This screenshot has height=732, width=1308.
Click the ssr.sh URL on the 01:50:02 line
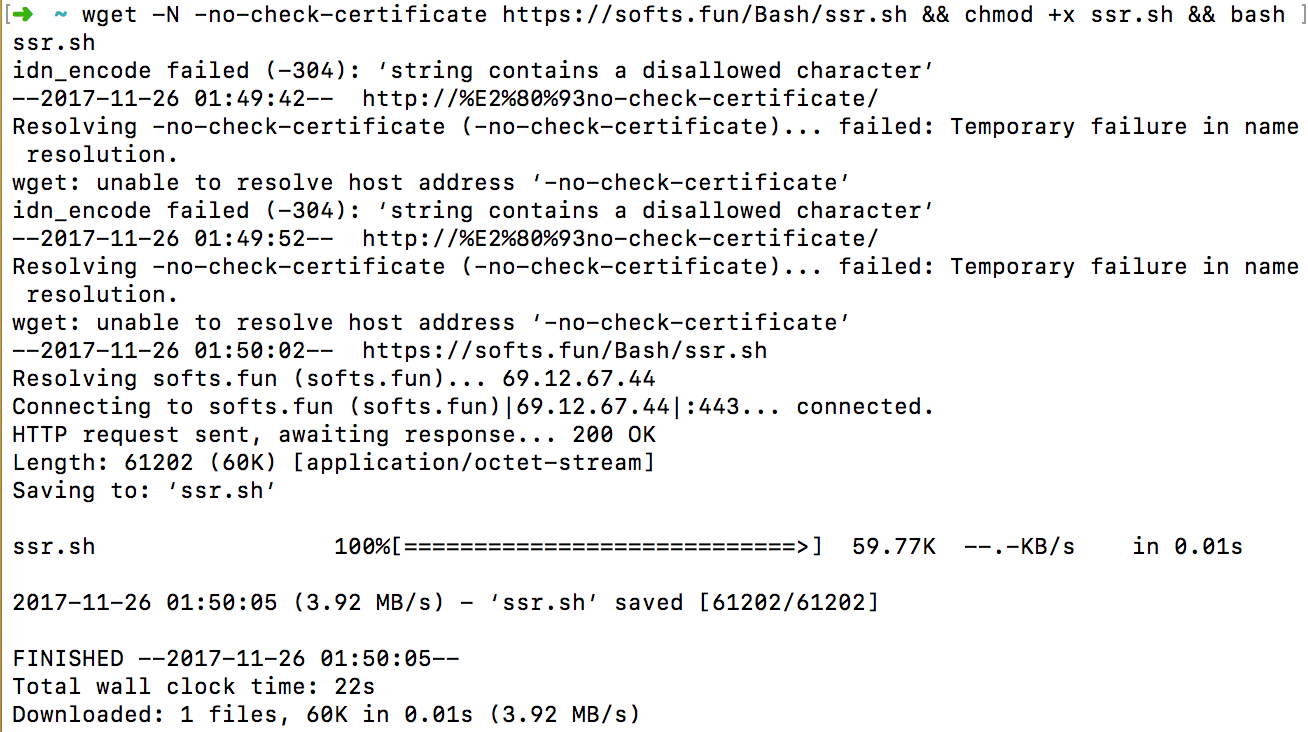tap(564, 351)
